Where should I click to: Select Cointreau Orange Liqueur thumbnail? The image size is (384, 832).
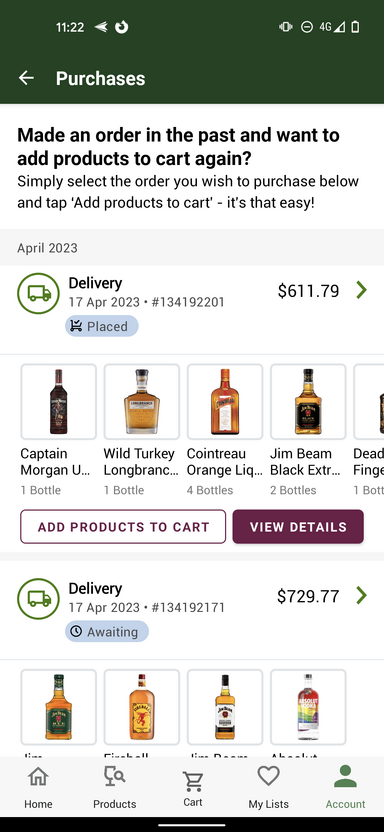[225, 402]
